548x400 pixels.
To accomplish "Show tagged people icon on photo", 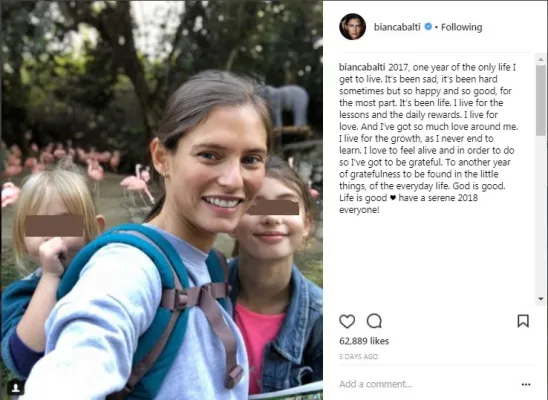I will [x=15, y=387].
